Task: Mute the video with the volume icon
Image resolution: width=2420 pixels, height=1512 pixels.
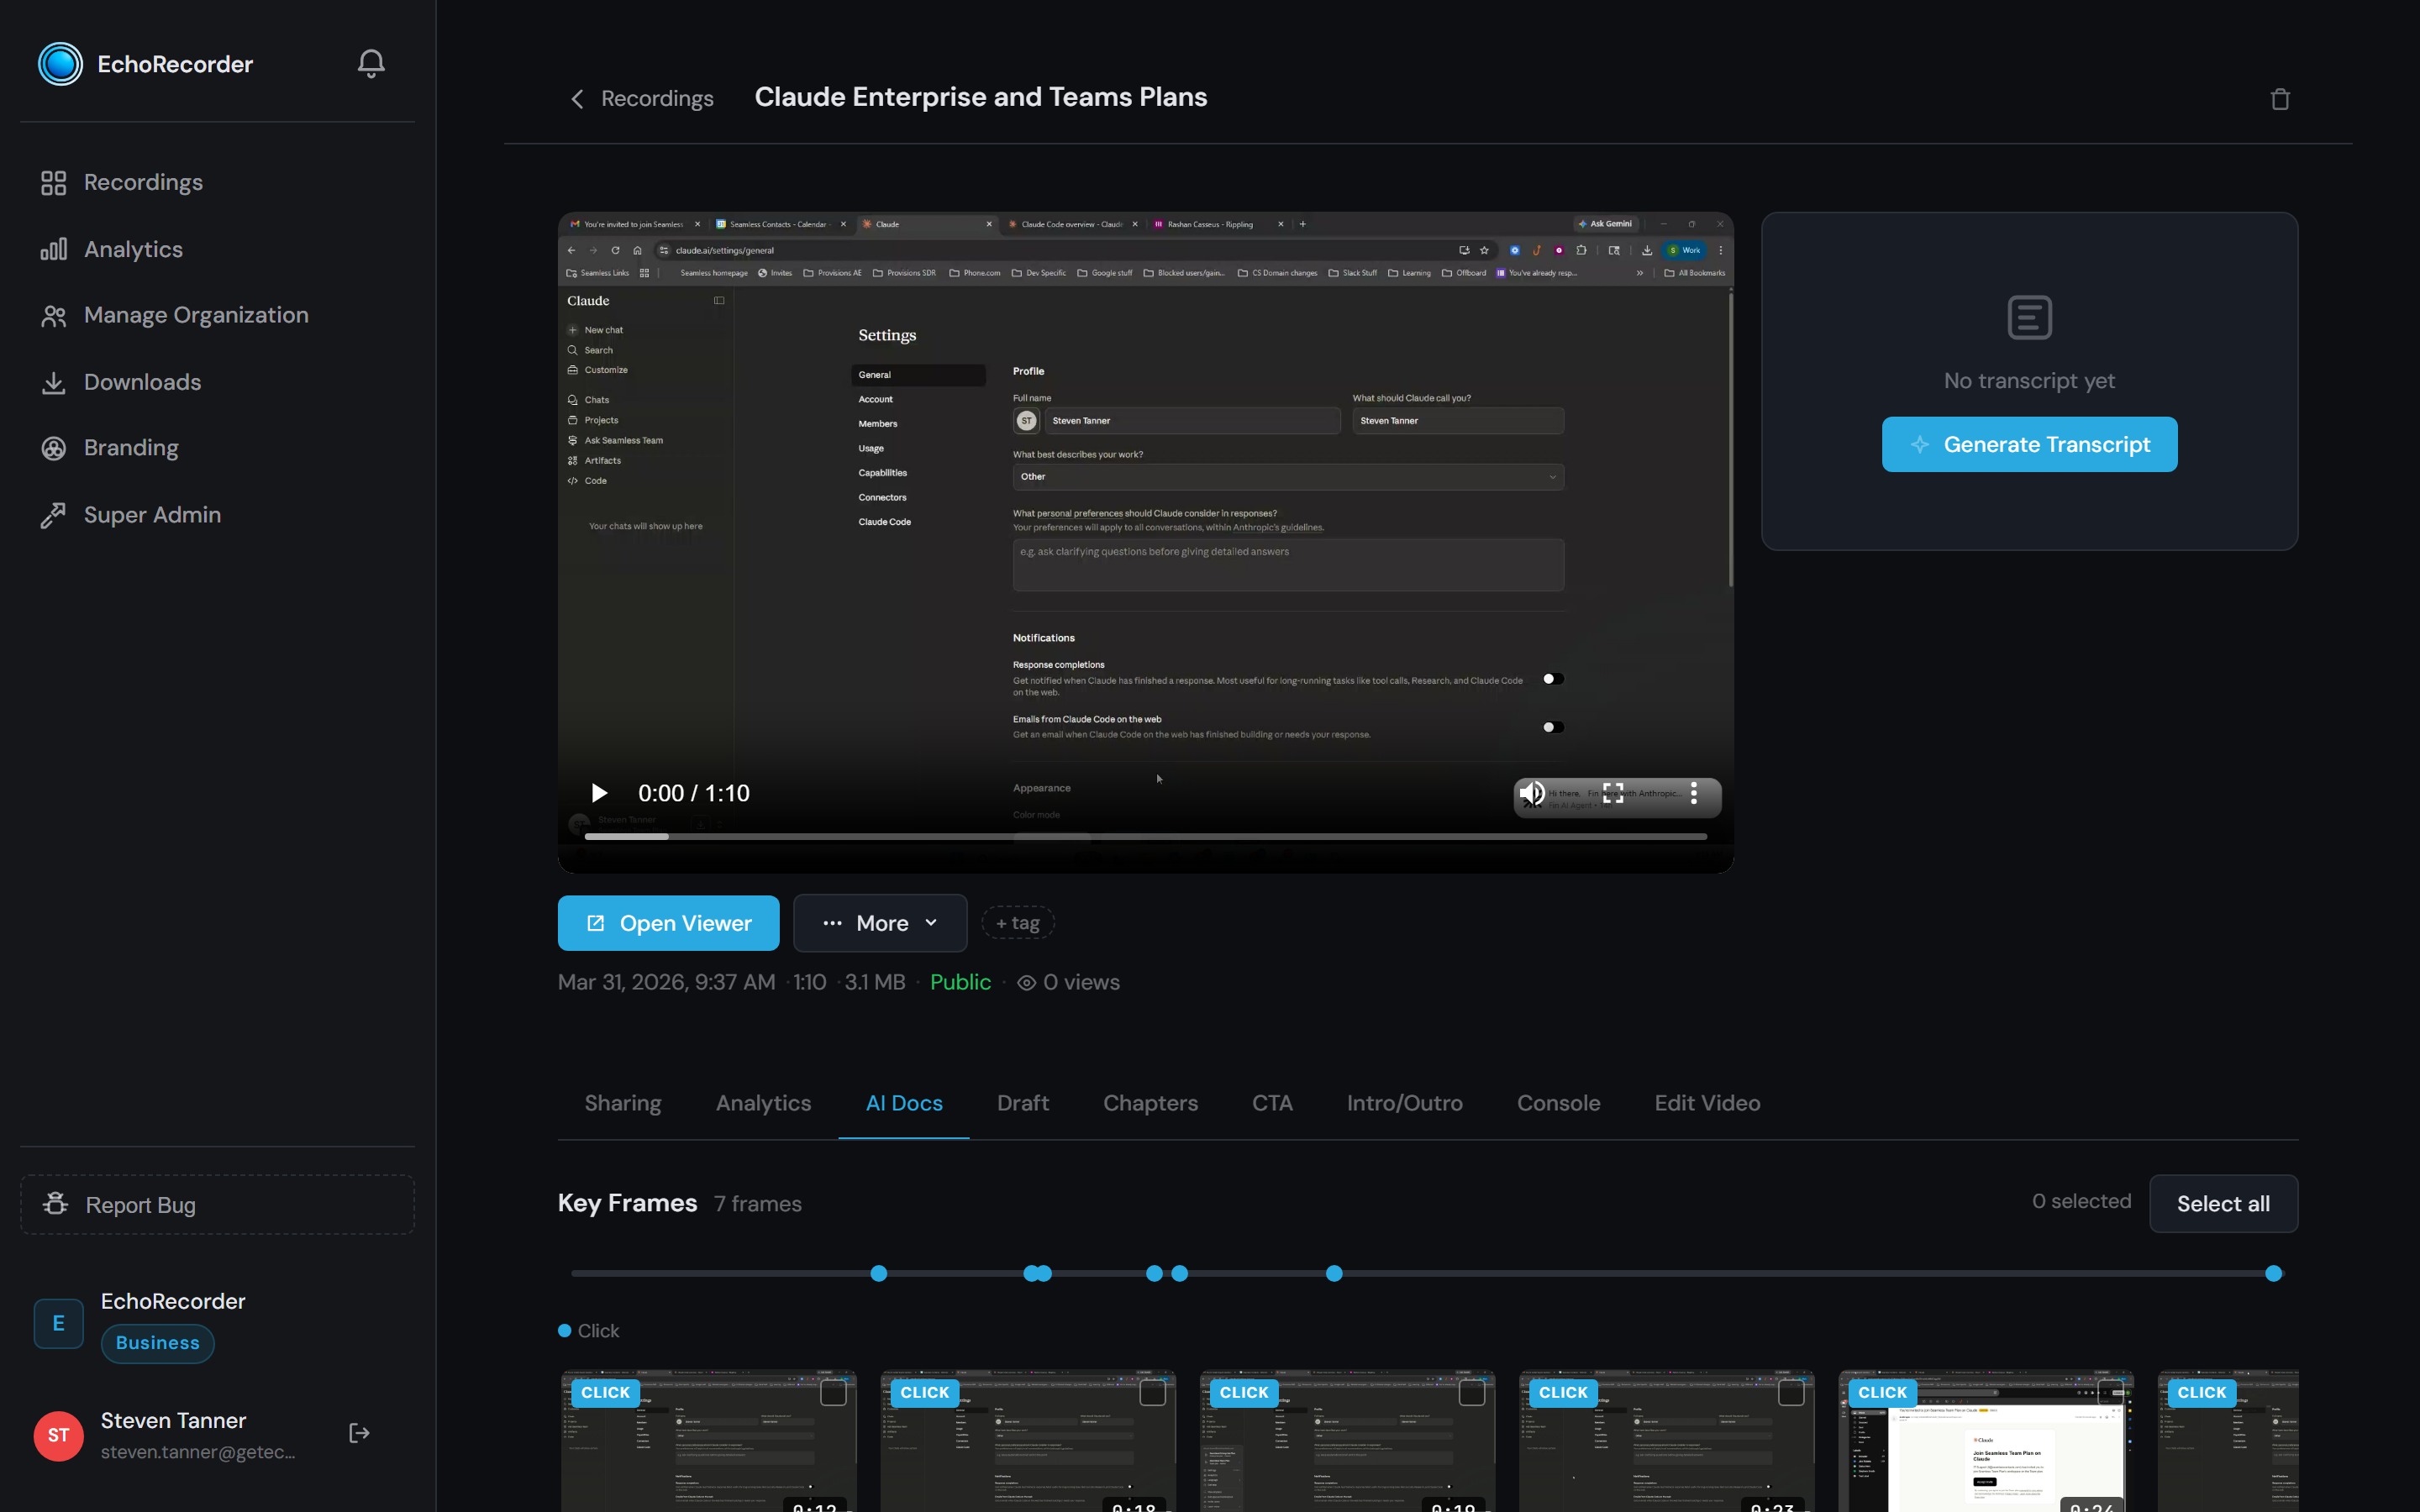Action: click(1533, 792)
